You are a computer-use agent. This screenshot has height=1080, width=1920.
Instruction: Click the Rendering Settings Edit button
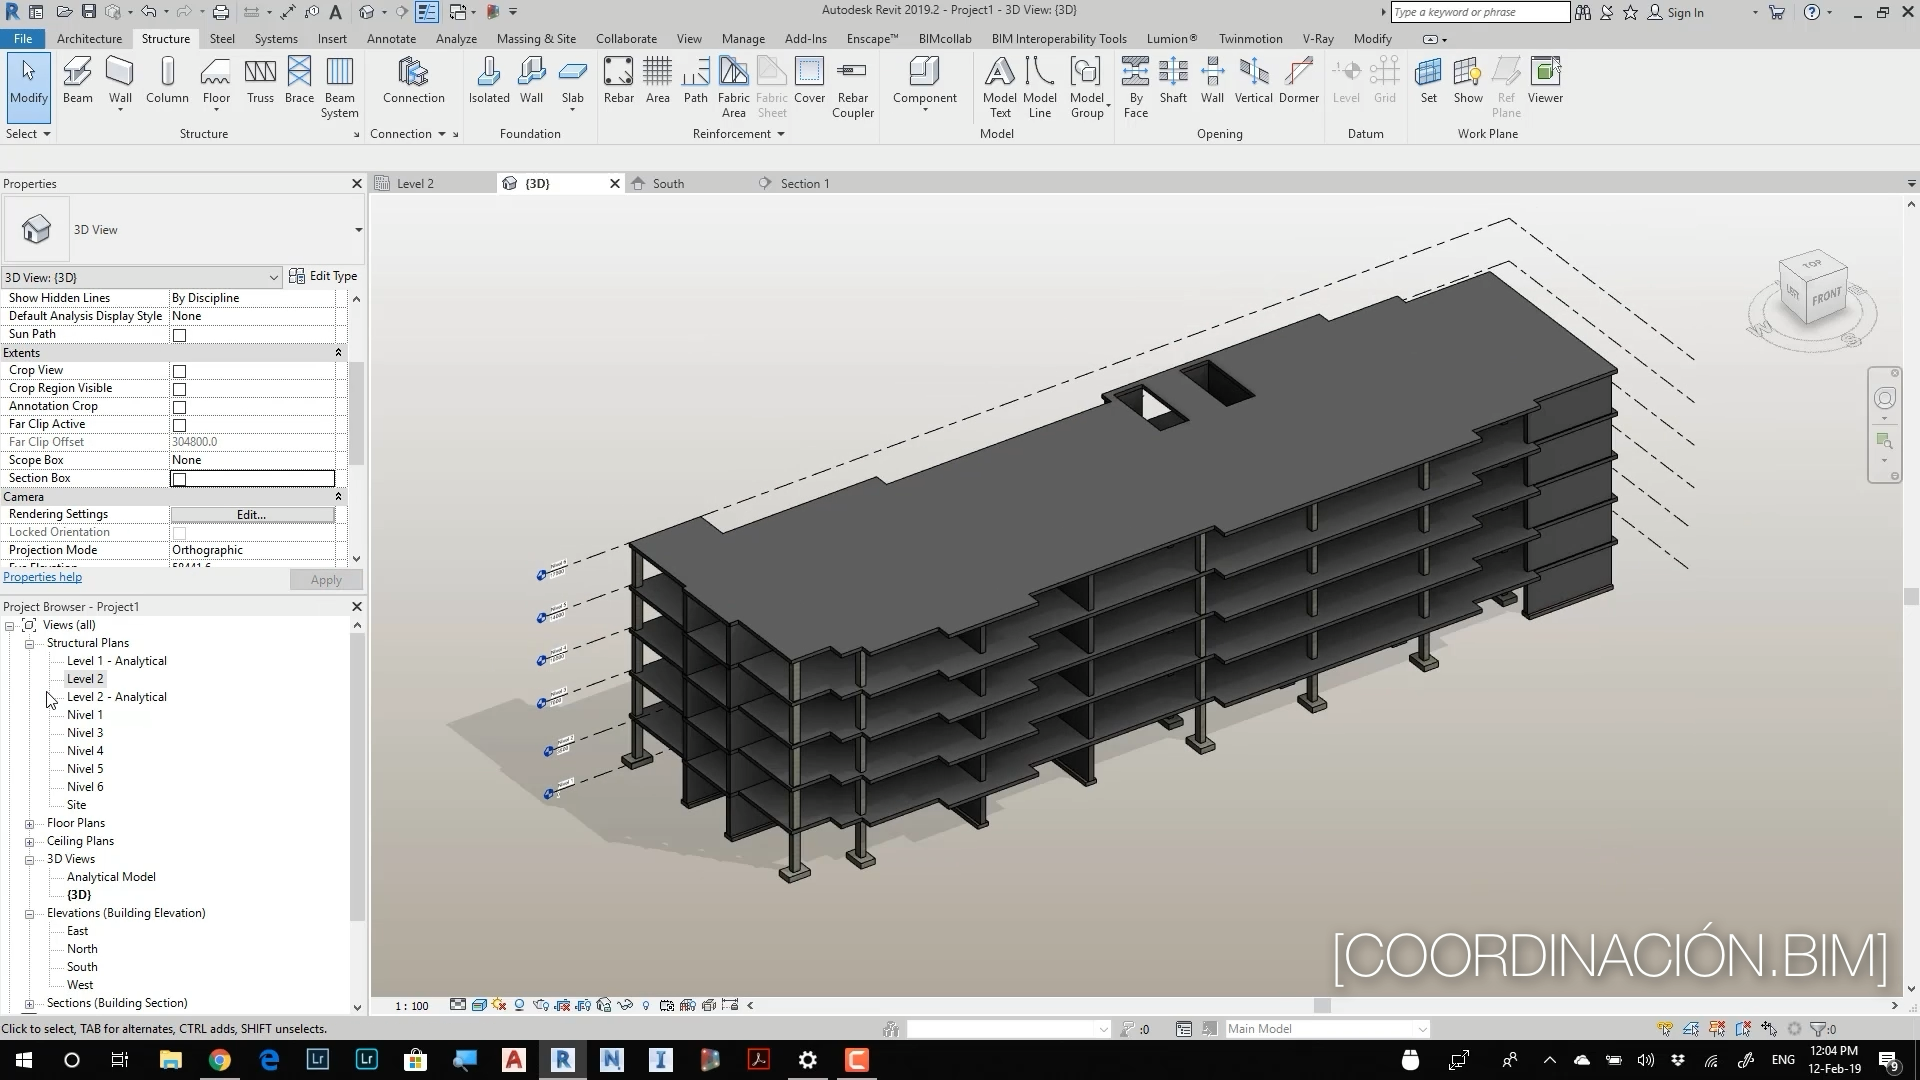tap(252, 515)
